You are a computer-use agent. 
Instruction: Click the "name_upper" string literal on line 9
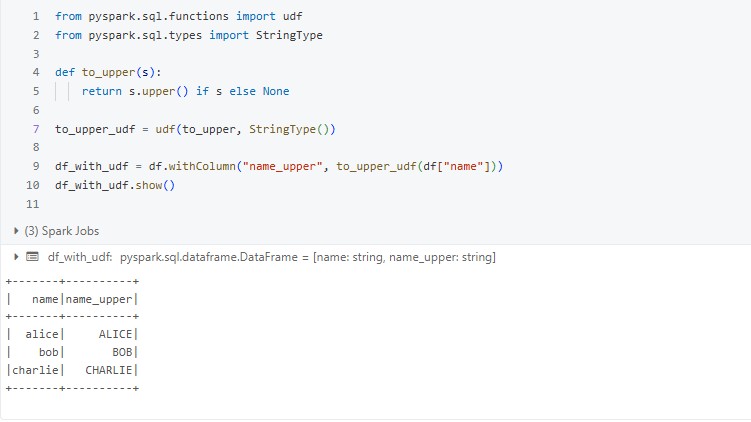click(283, 166)
